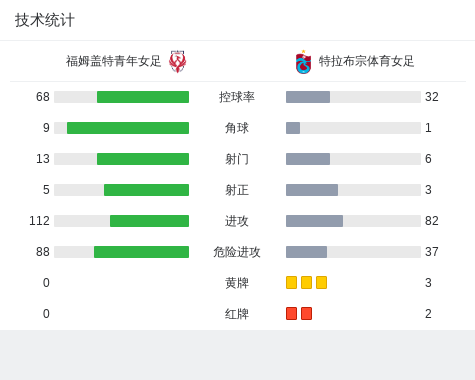Click the gray 控球率 bar for away team
The image size is (475, 380).
pos(308,97)
